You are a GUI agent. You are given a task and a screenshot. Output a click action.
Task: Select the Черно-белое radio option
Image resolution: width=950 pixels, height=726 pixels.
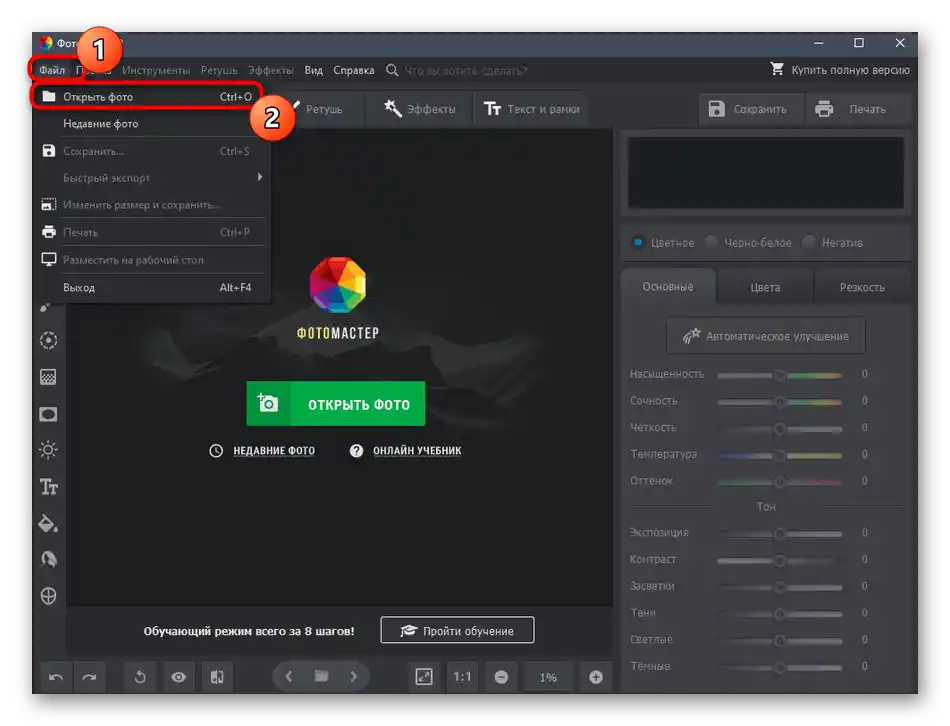click(711, 242)
